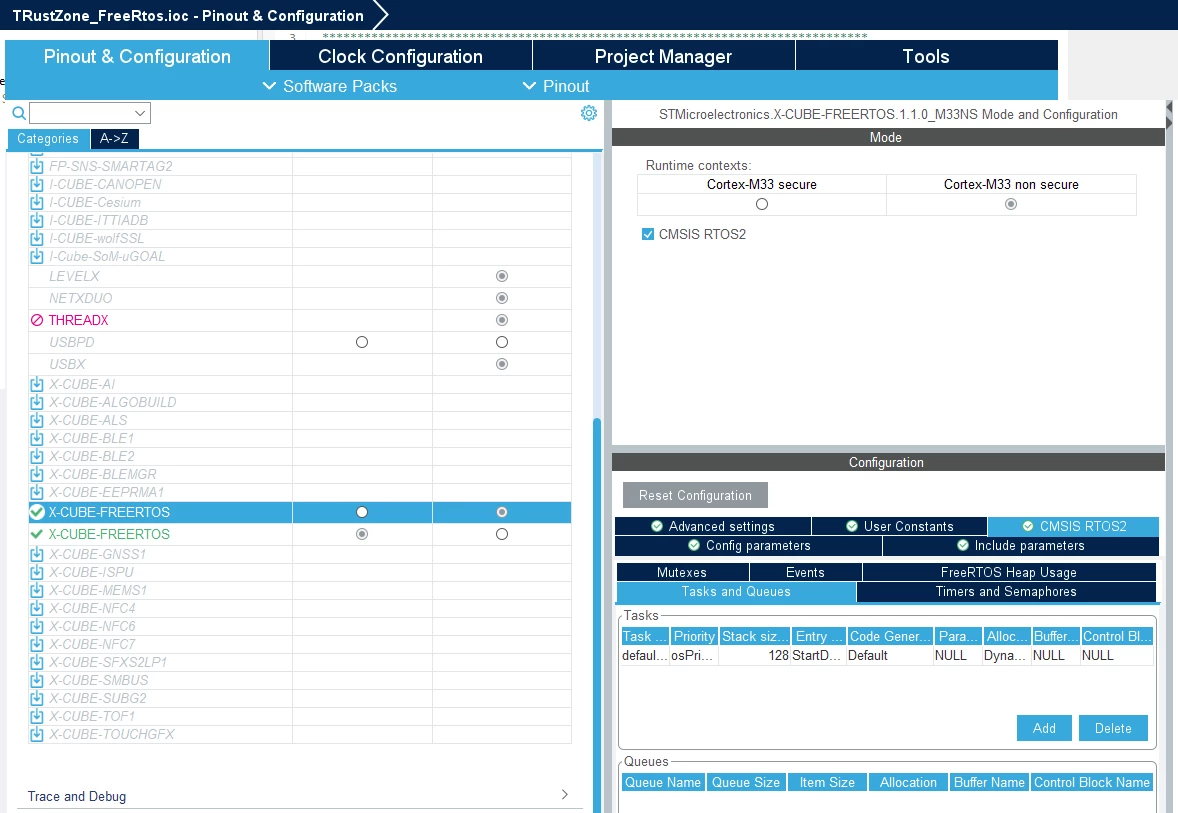
Task: Switch to Events tab
Action: tap(805, 573)
